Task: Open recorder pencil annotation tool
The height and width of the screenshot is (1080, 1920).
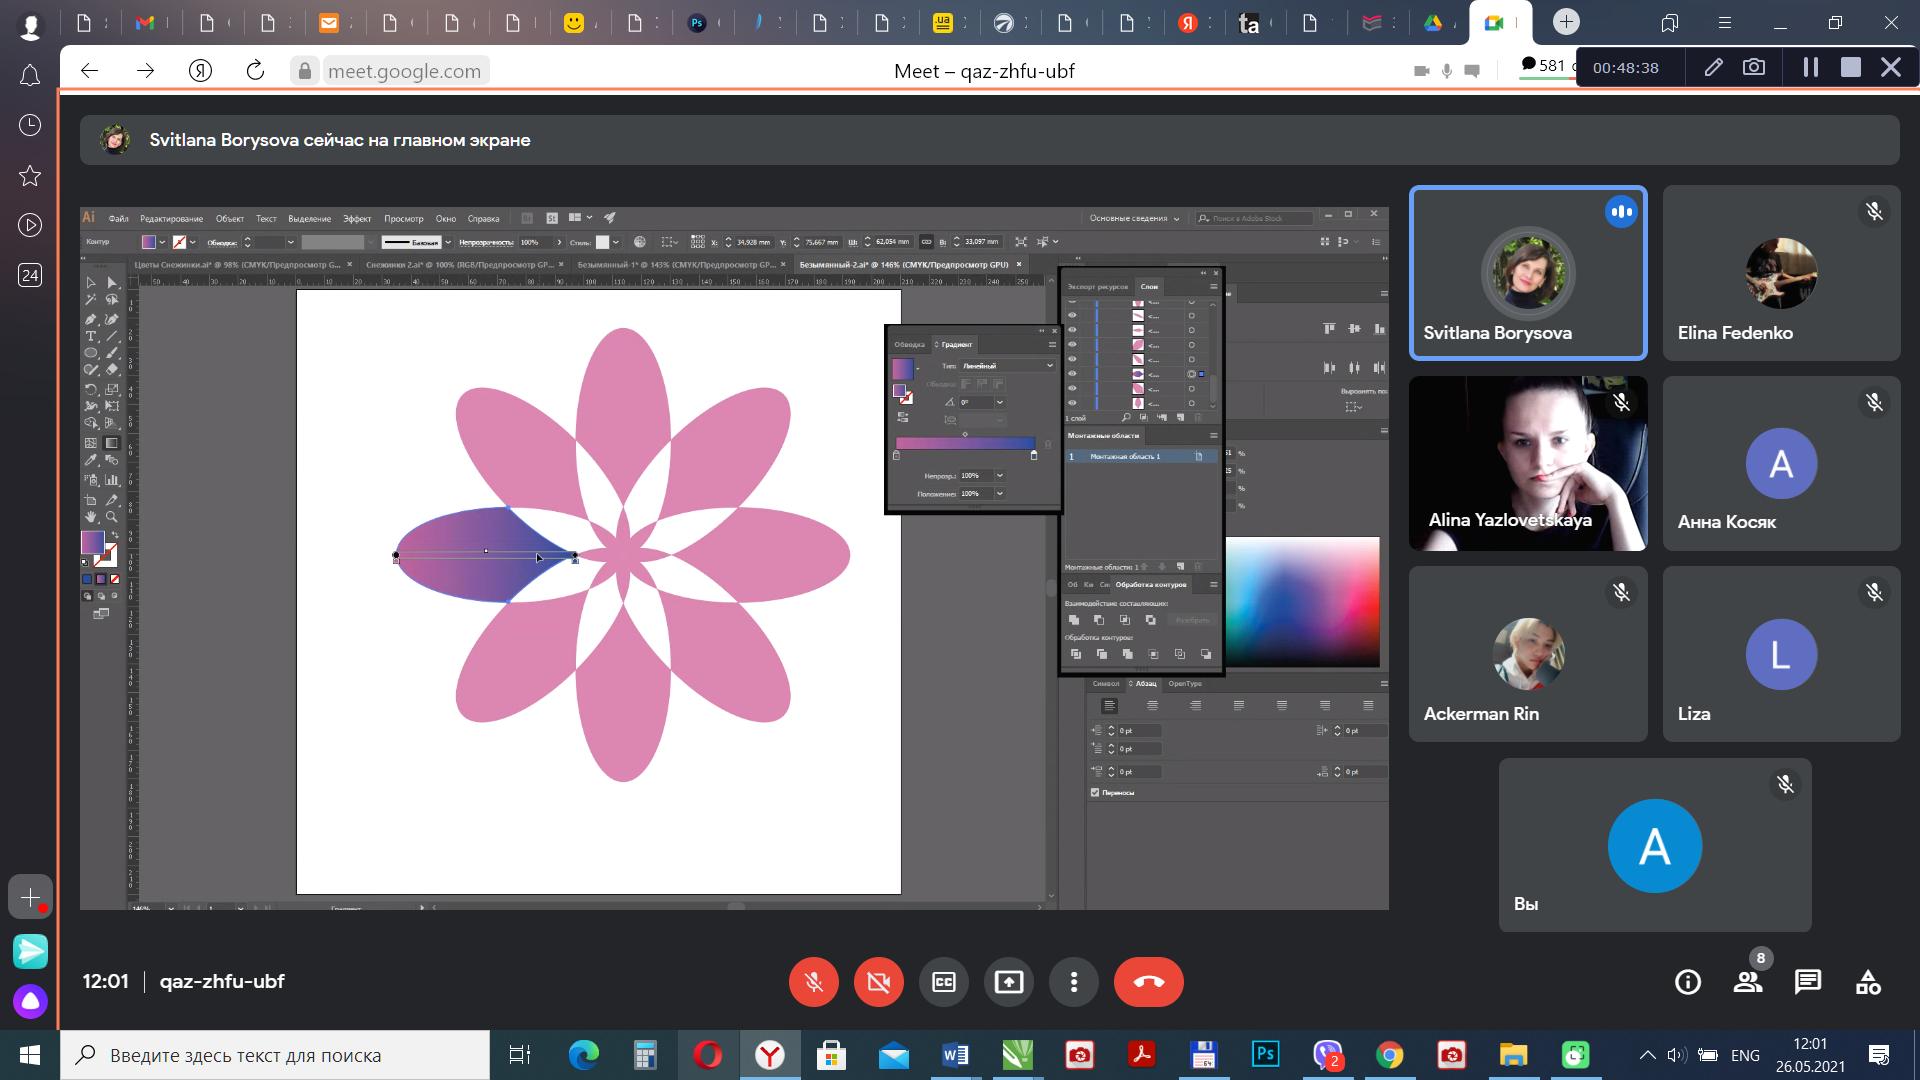Action: (x=1714, y=67)
